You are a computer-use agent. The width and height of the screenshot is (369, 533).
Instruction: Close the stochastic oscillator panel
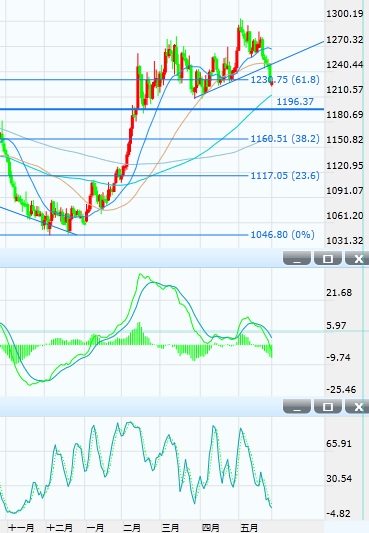[x=357, y=407]
